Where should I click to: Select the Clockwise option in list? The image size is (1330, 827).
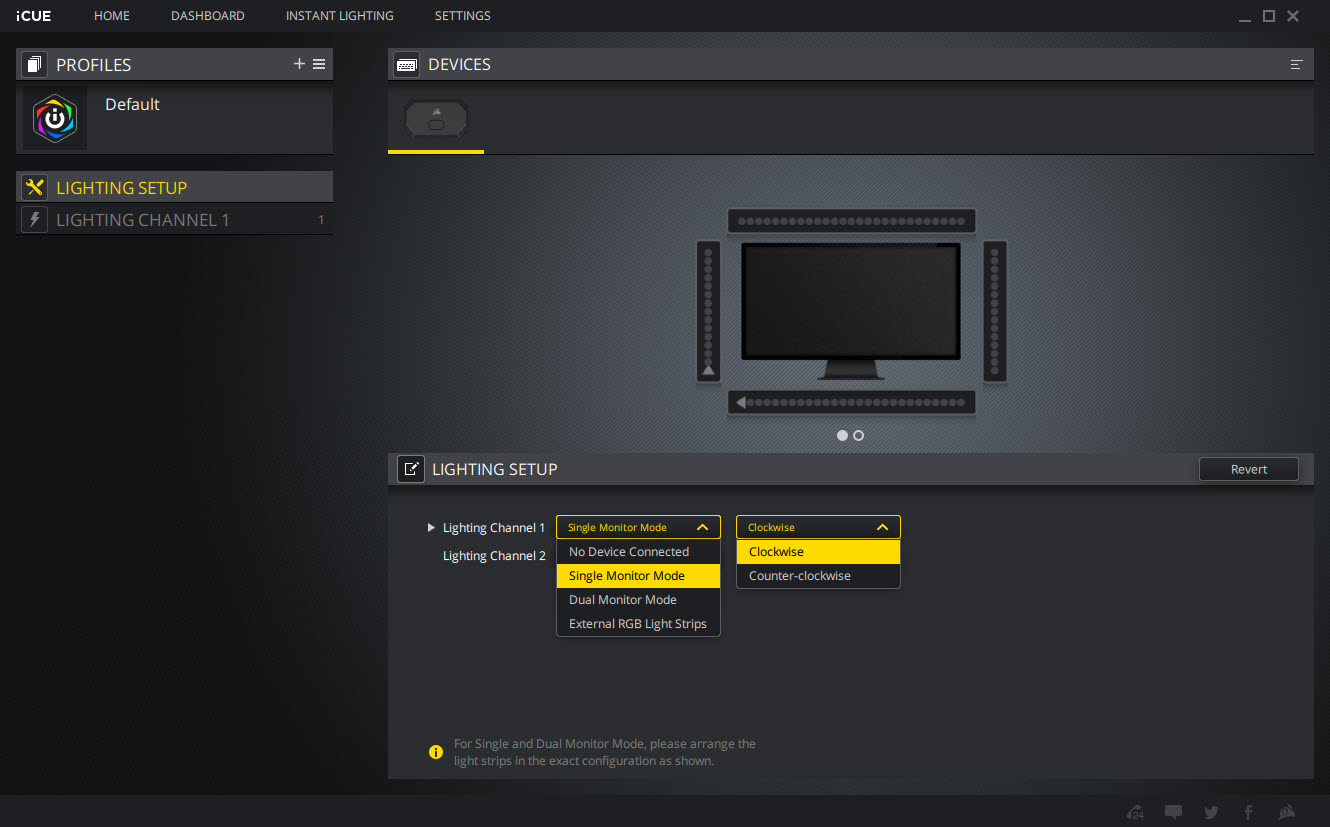[818, 552]
